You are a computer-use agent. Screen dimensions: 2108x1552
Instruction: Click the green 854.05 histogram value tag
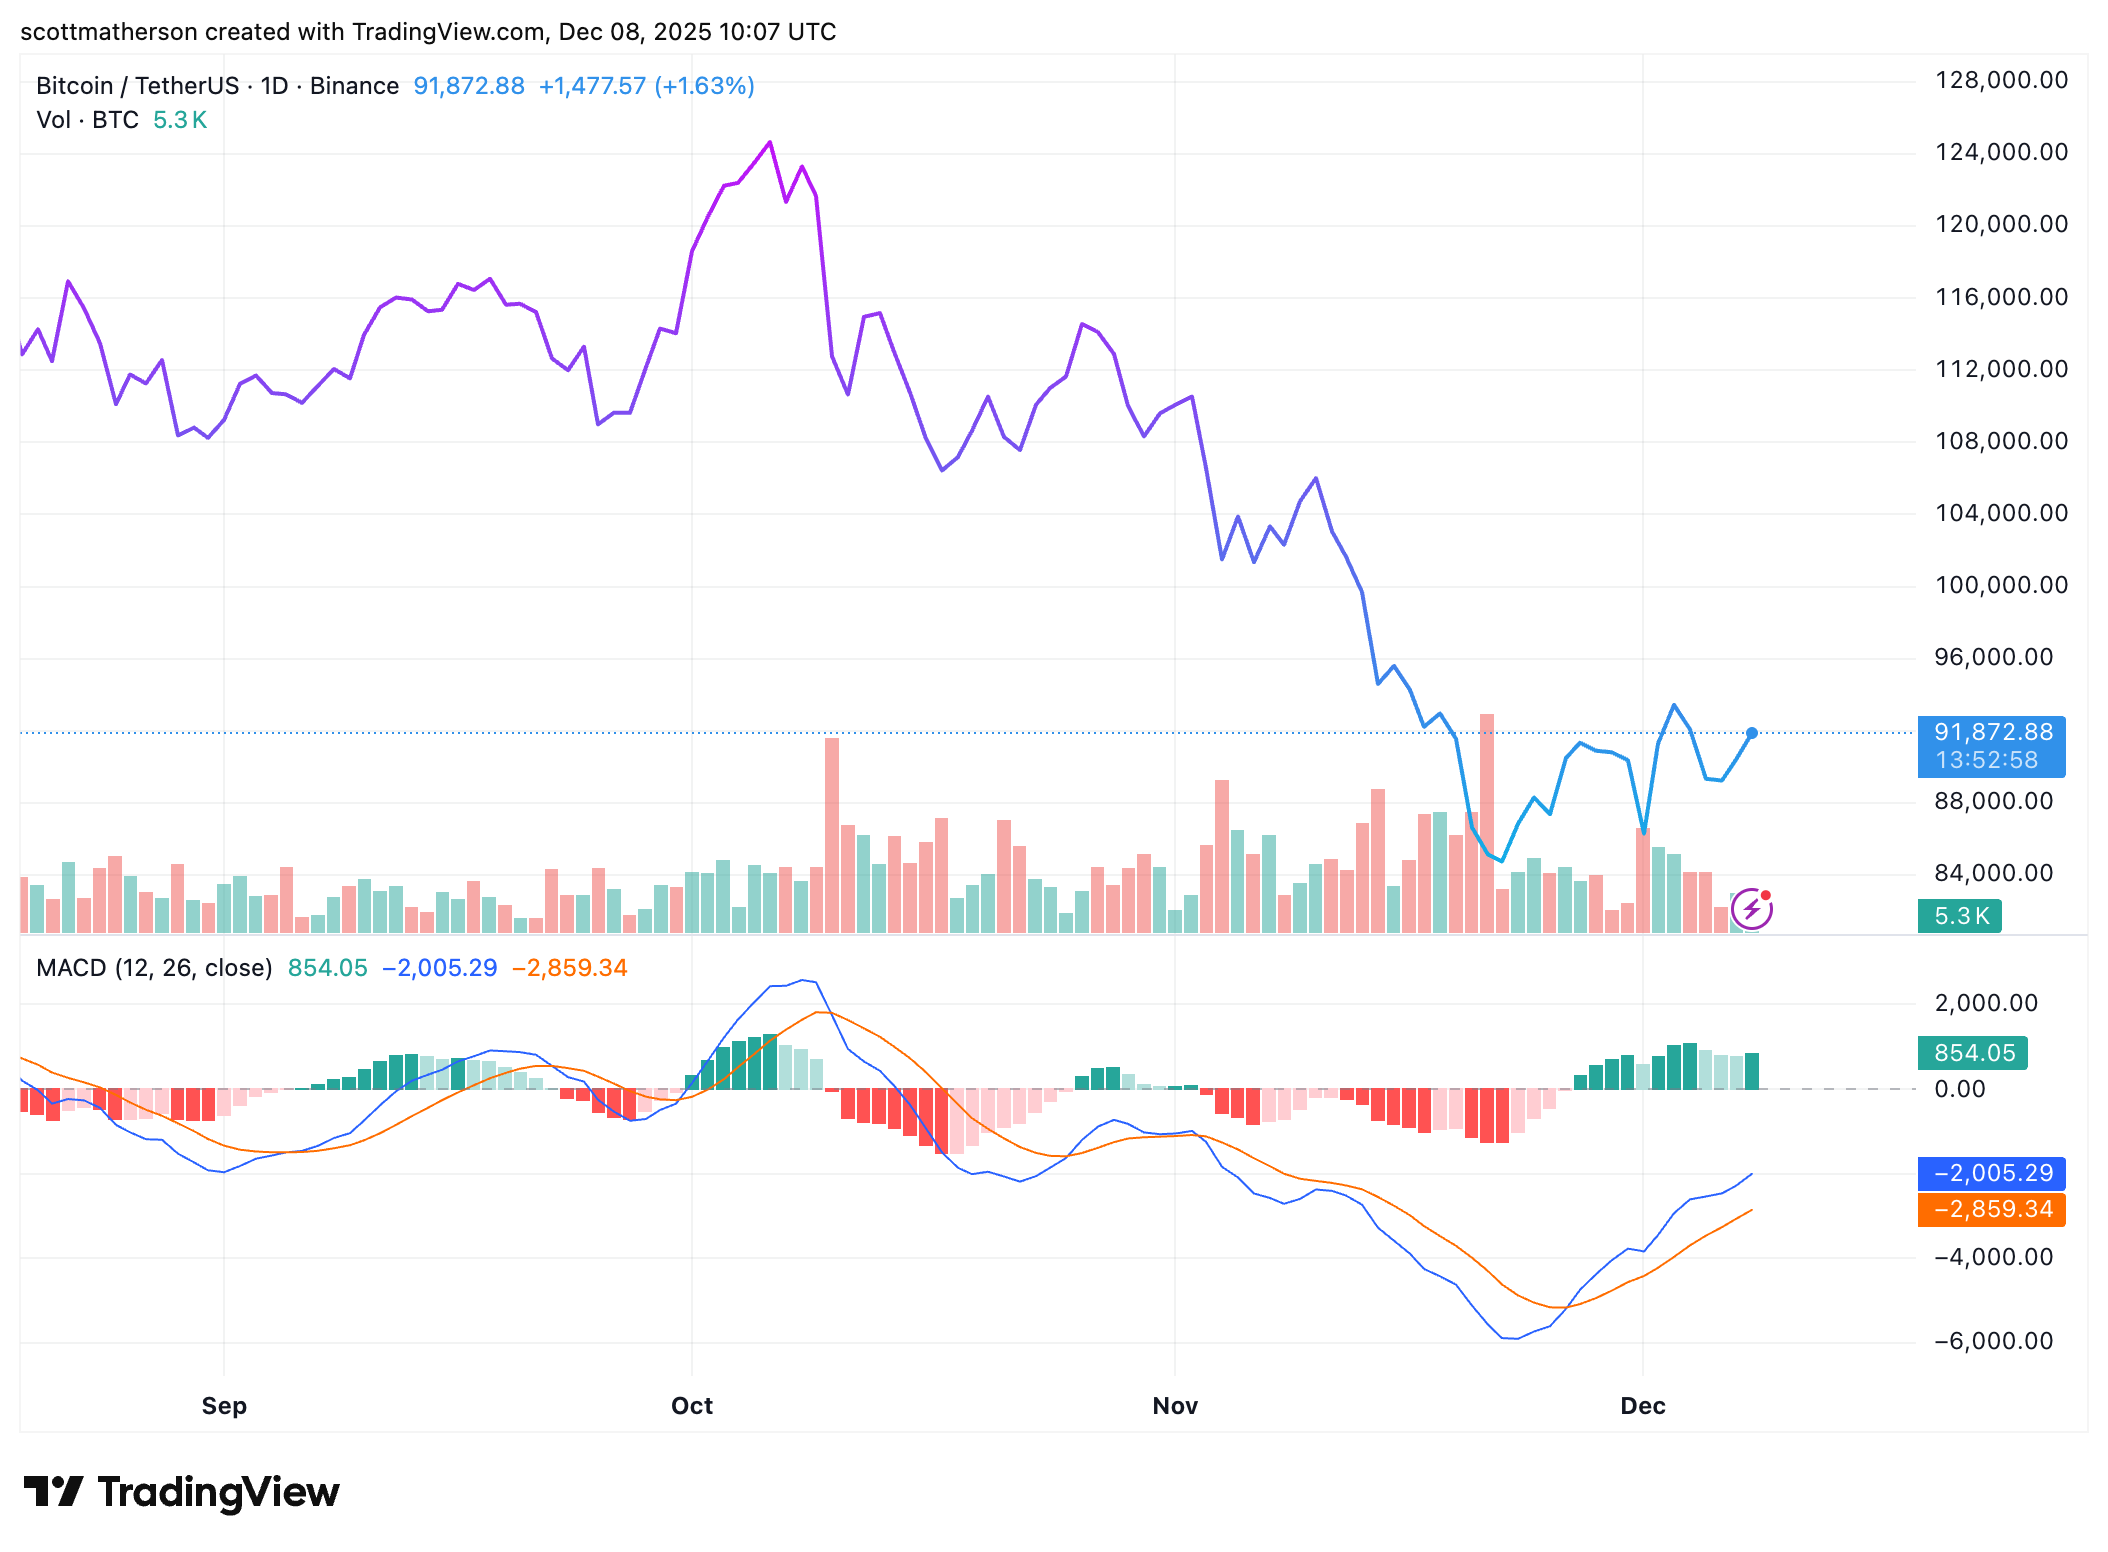click(1973, 1053)
